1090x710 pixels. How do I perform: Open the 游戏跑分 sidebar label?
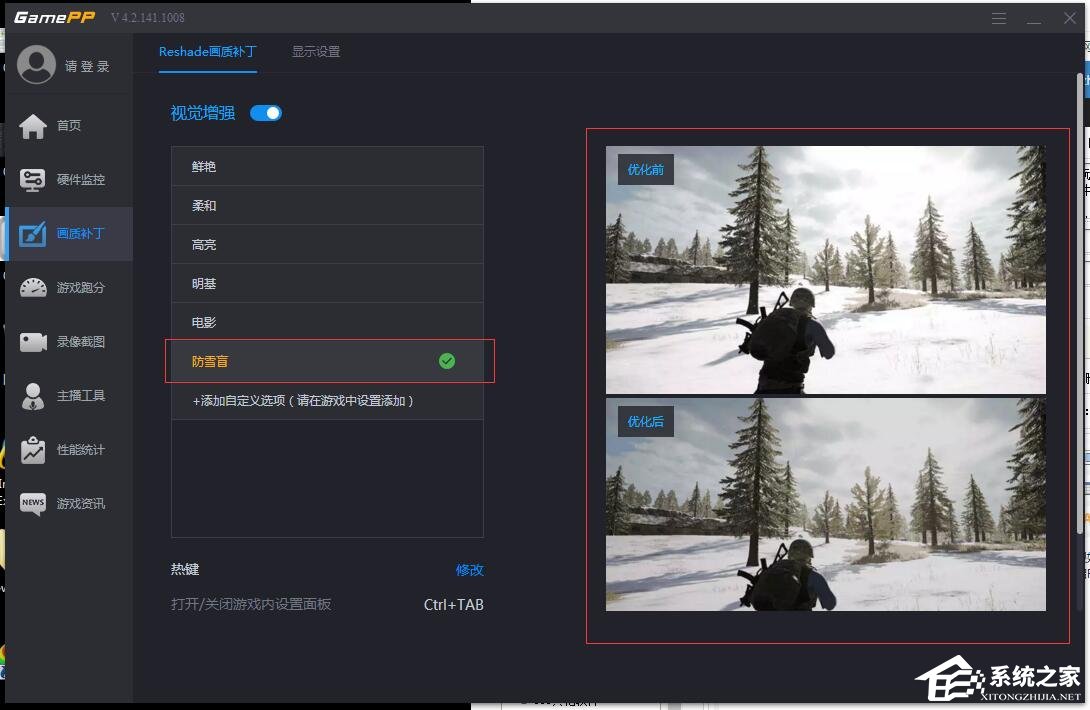pyautogui.click(x=81, y=287)
